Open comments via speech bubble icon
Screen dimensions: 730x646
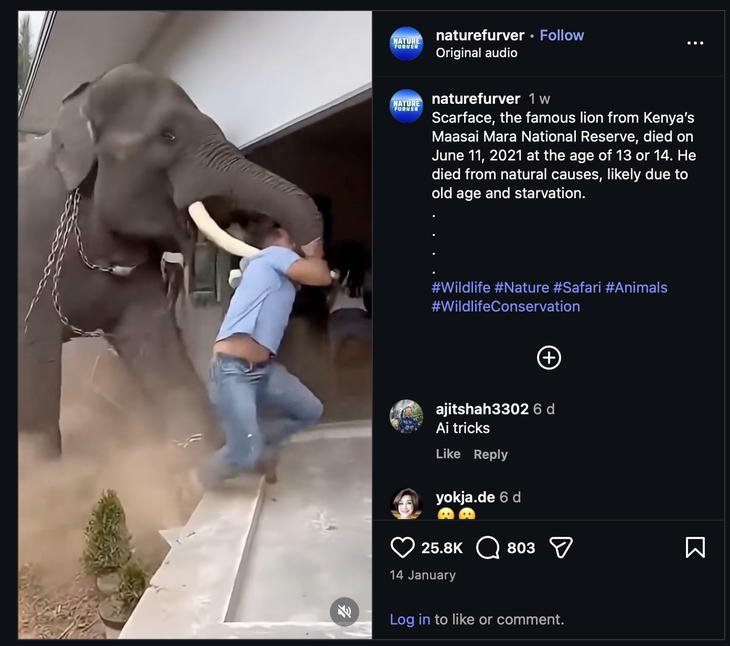[x=488, y=547]
